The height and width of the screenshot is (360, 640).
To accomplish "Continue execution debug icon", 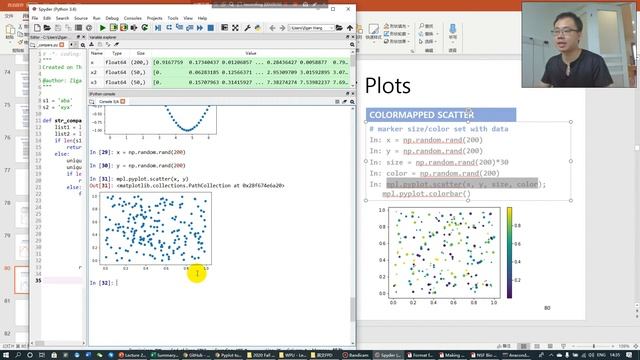I will [x=200, y=28].
